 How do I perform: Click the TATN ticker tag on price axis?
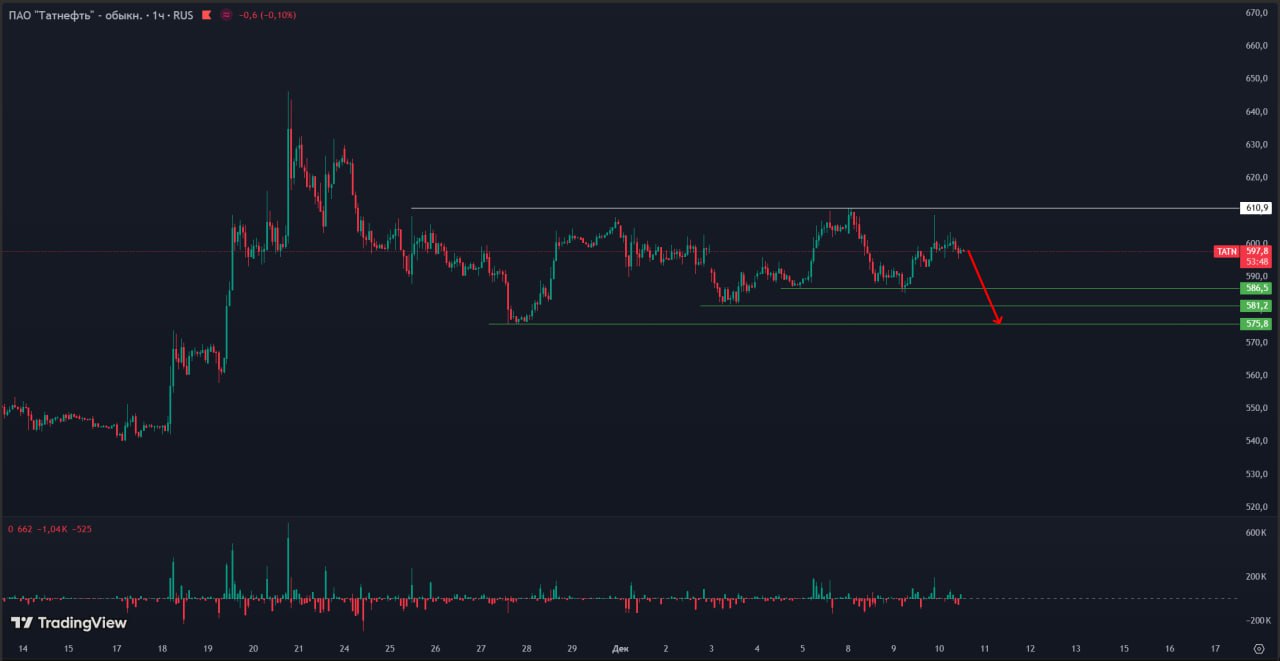point(1226,252)
